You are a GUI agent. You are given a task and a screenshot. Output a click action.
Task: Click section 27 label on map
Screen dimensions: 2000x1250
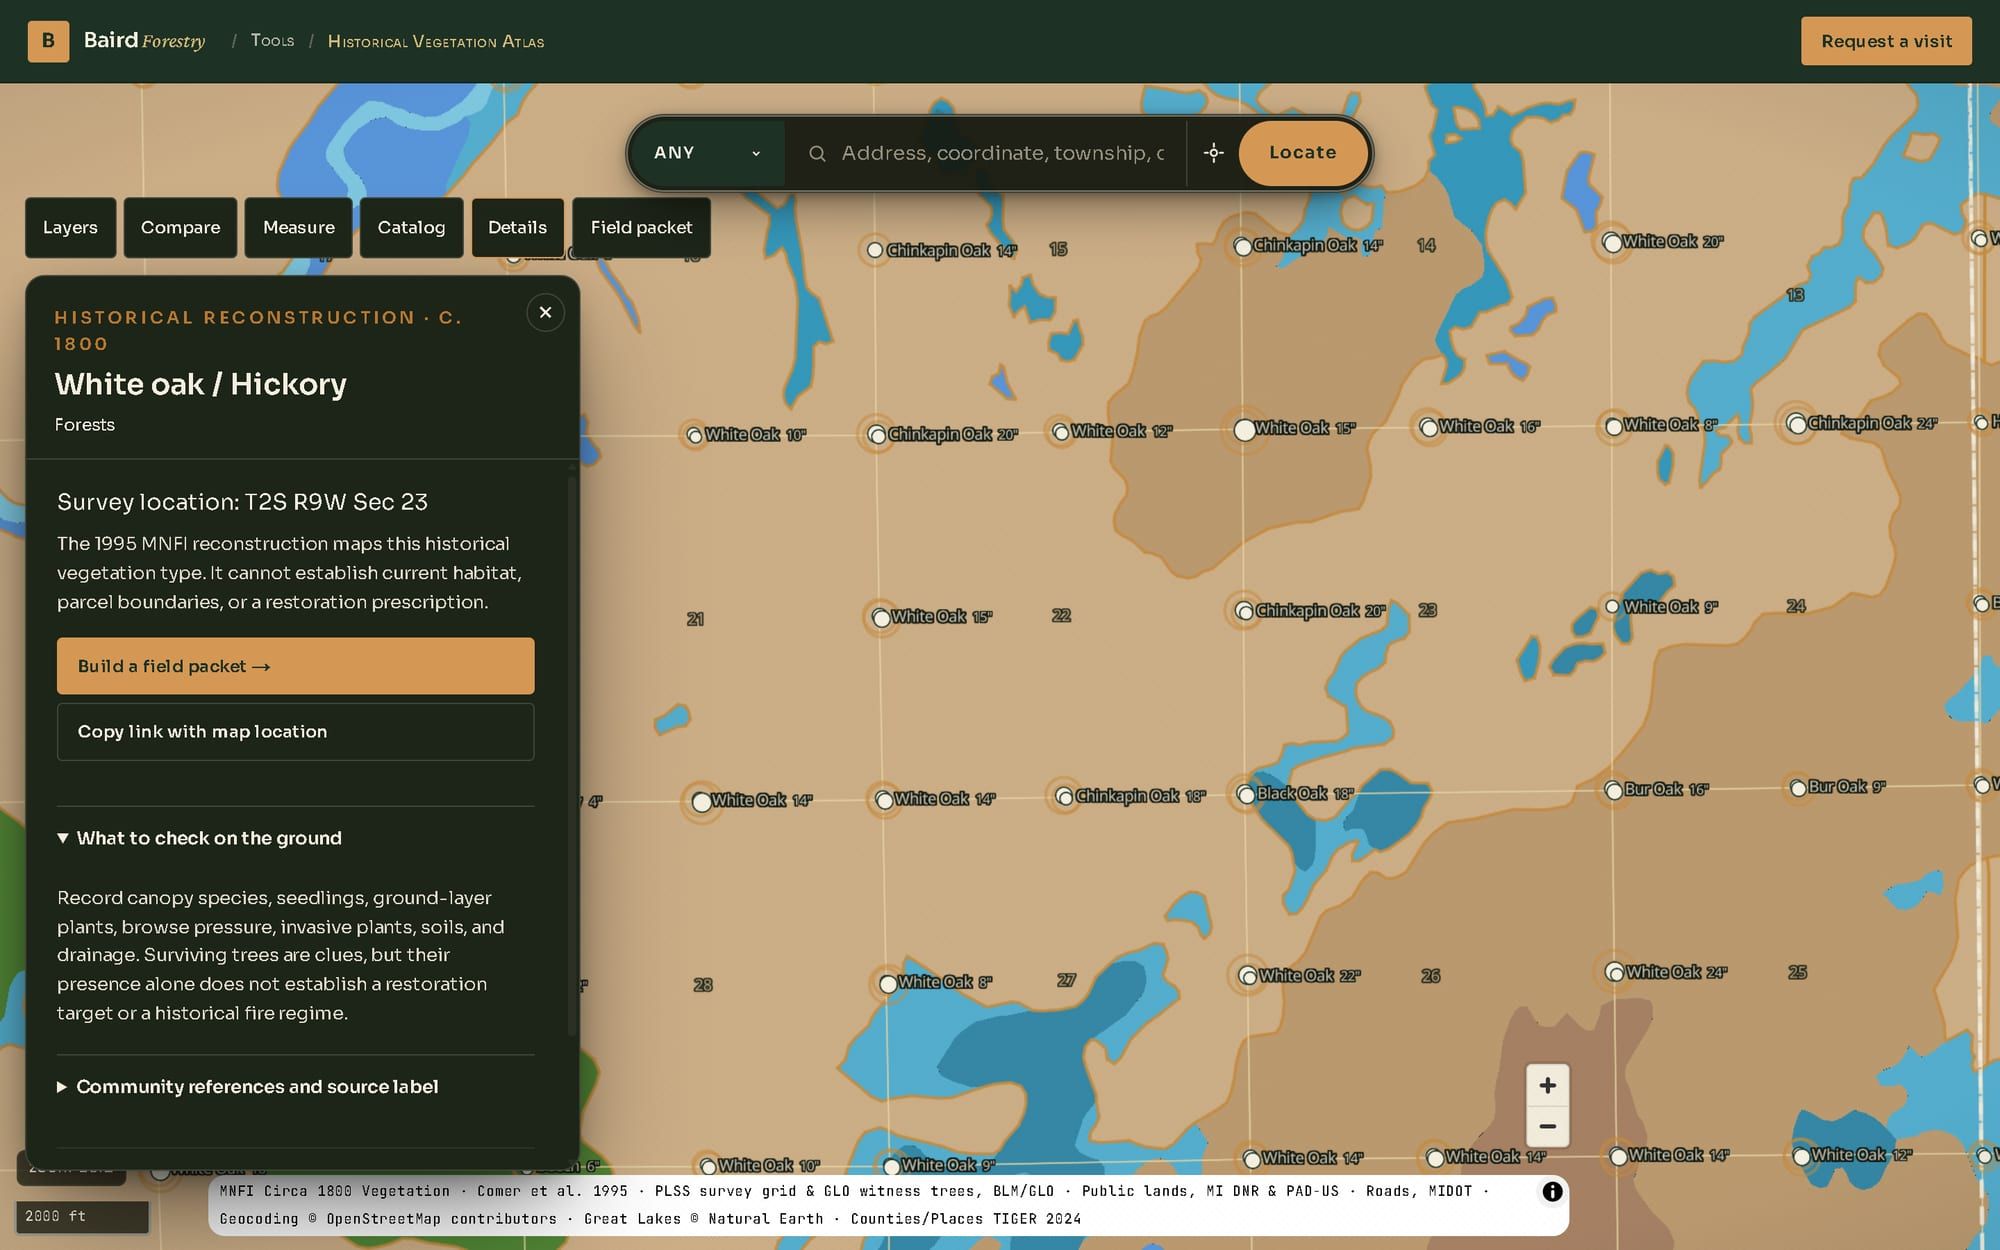pos(1066,981)
